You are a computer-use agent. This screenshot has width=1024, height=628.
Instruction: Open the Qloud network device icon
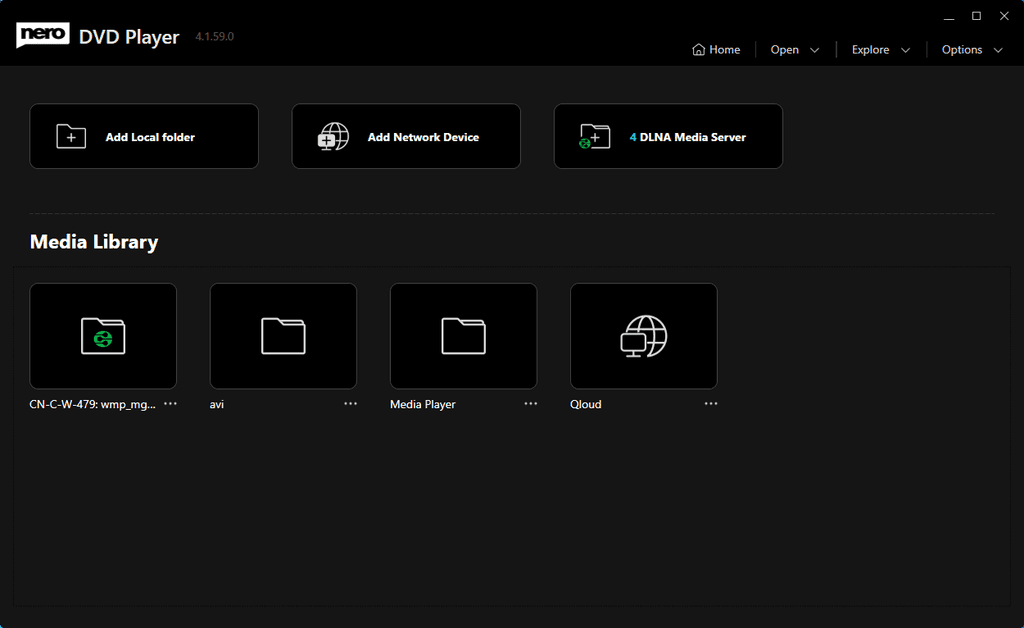(x=643, y=336)
